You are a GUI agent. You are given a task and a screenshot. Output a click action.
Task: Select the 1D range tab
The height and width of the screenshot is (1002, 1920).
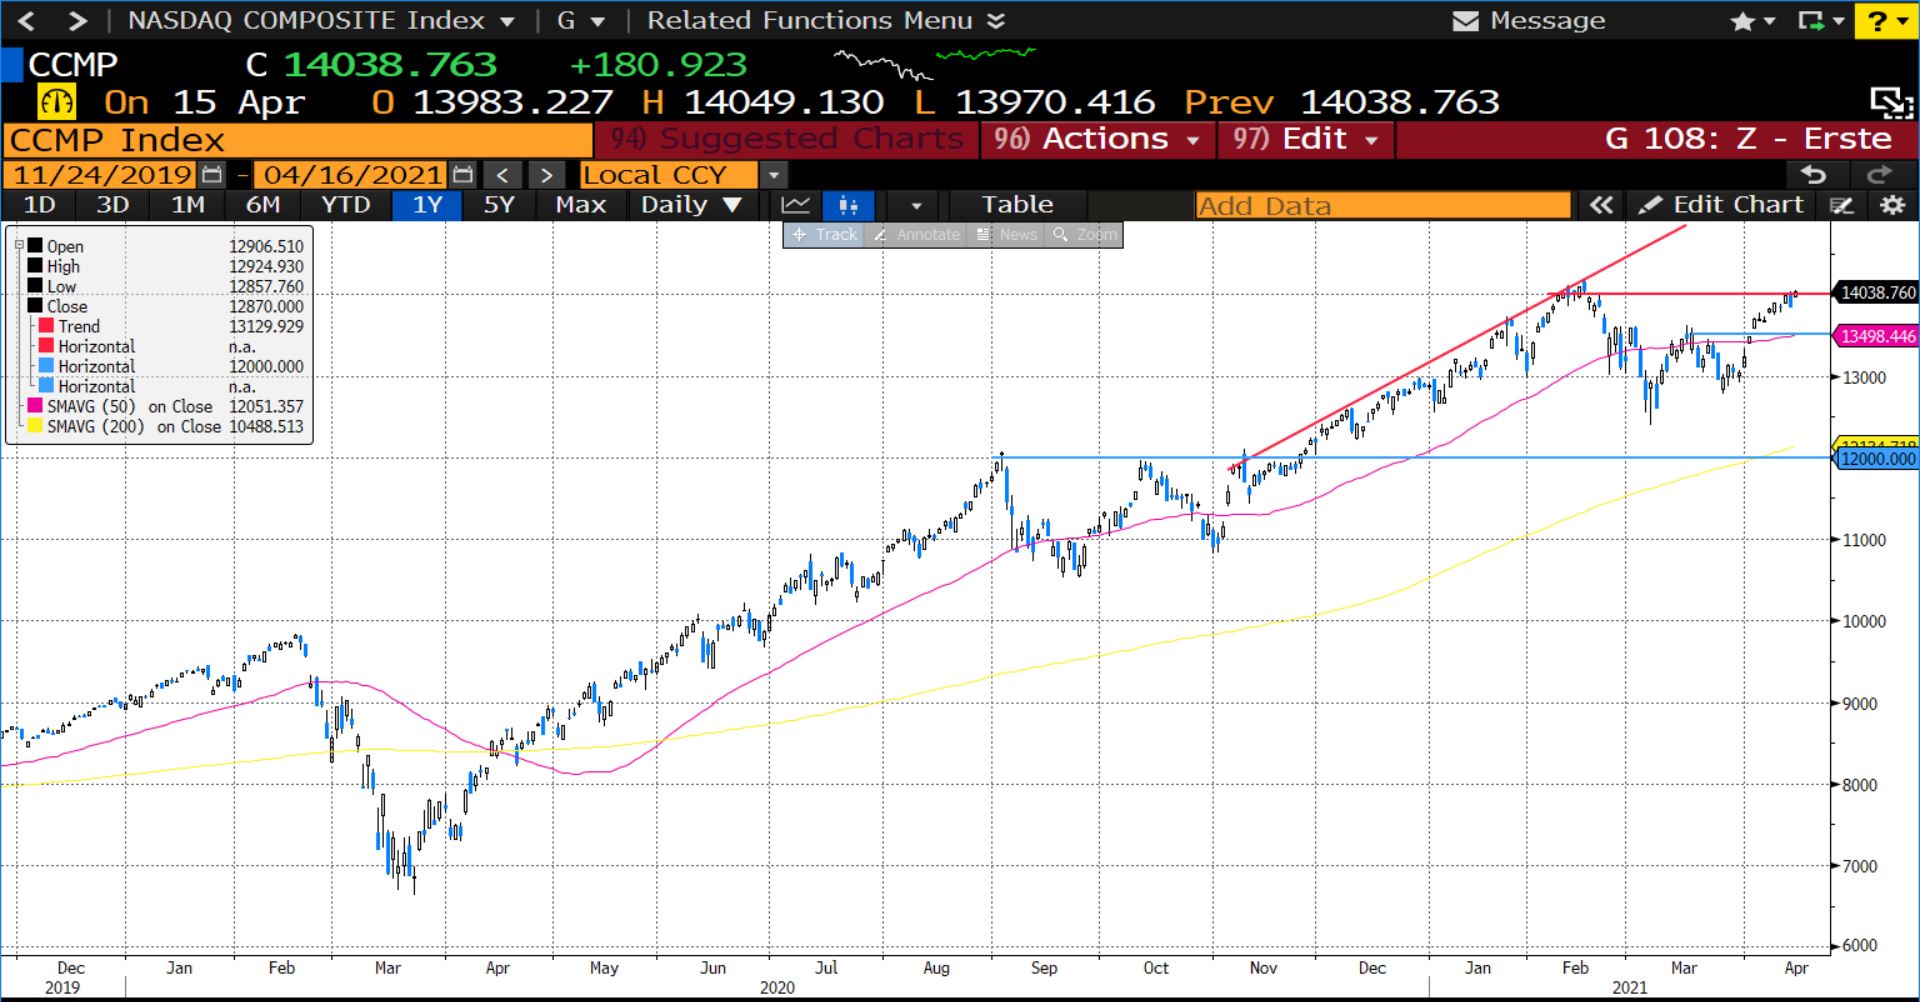coord(39,205)
